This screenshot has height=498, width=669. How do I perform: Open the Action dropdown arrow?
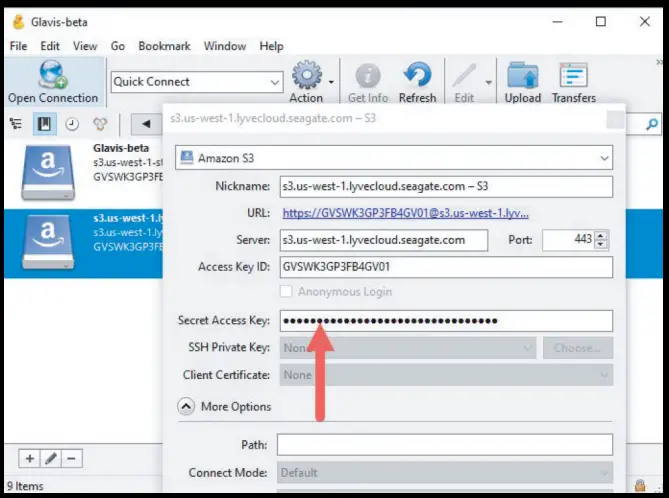(331, 82)
